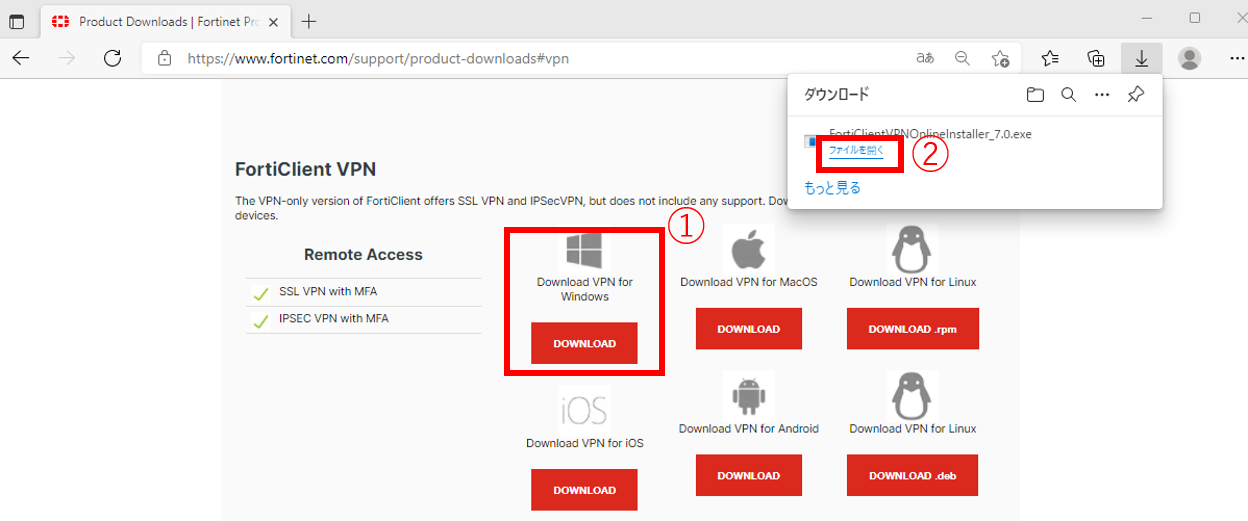Click the zoom out magnifier icon
Screen dimensions: 1248x521
(x=963, y=58)
